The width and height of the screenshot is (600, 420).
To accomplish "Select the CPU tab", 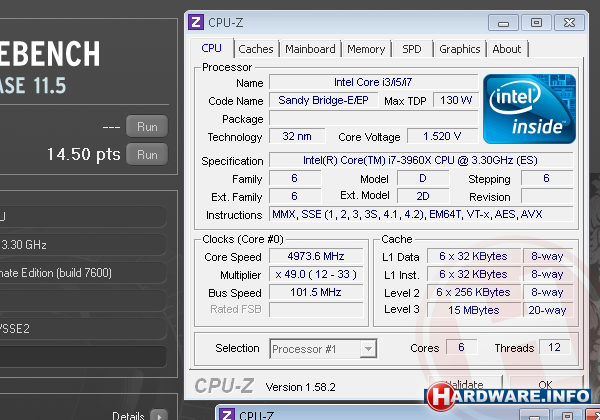I will pos(212,48).
